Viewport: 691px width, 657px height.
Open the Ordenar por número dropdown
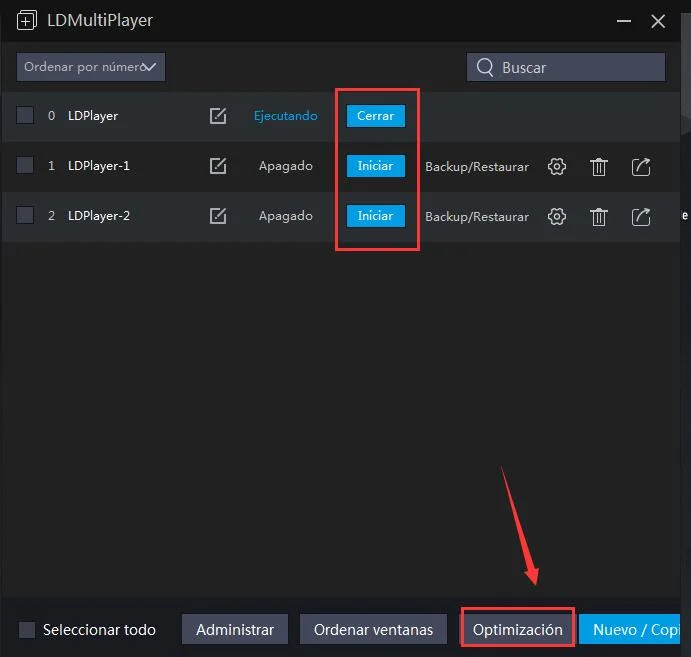point(91,67)
